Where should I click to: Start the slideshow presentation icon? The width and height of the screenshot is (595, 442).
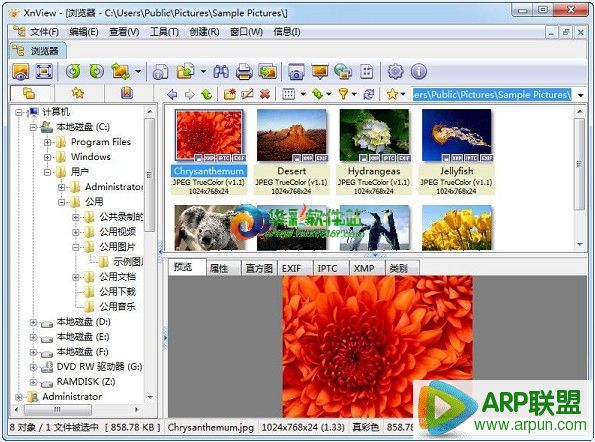coord(320,71)
